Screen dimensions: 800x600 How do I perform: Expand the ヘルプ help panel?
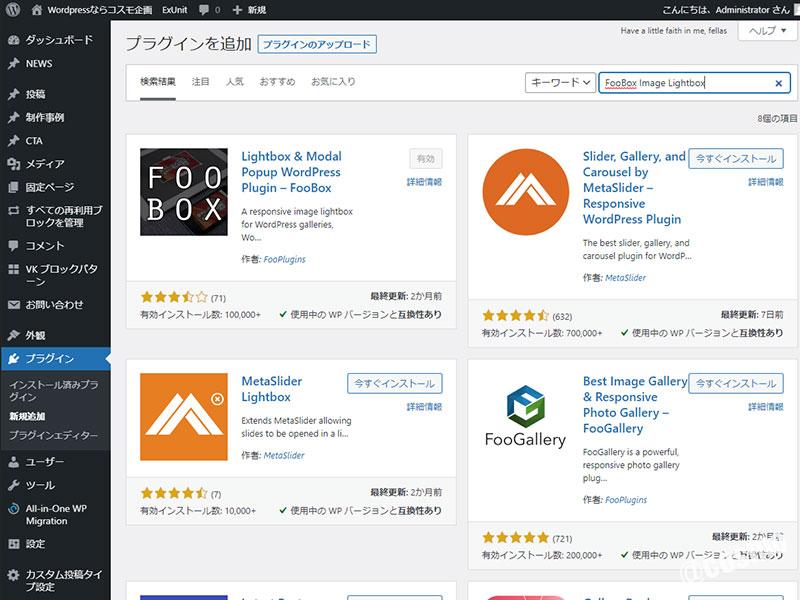pyautogui.click(x=767, y=31)
